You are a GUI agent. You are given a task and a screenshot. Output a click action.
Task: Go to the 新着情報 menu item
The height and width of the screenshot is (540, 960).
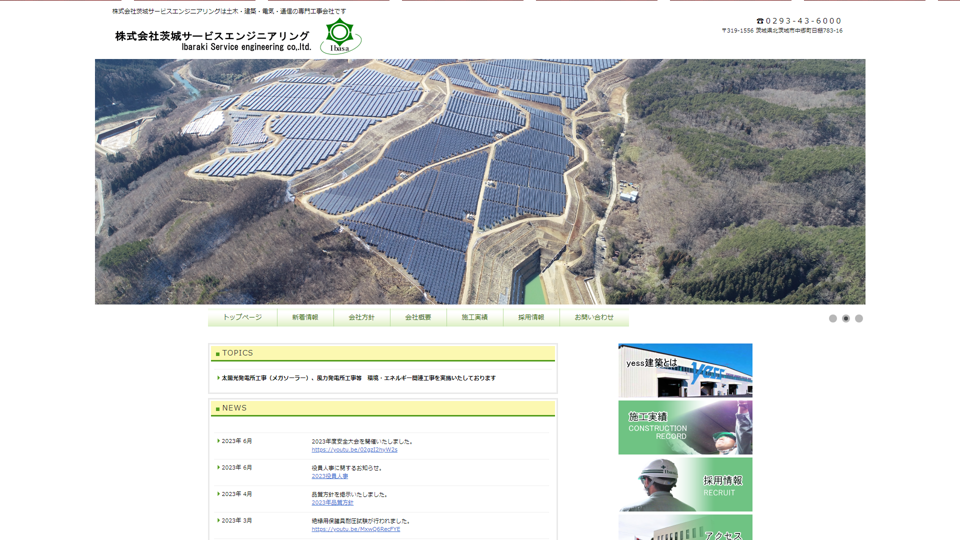tap(305, 317)
